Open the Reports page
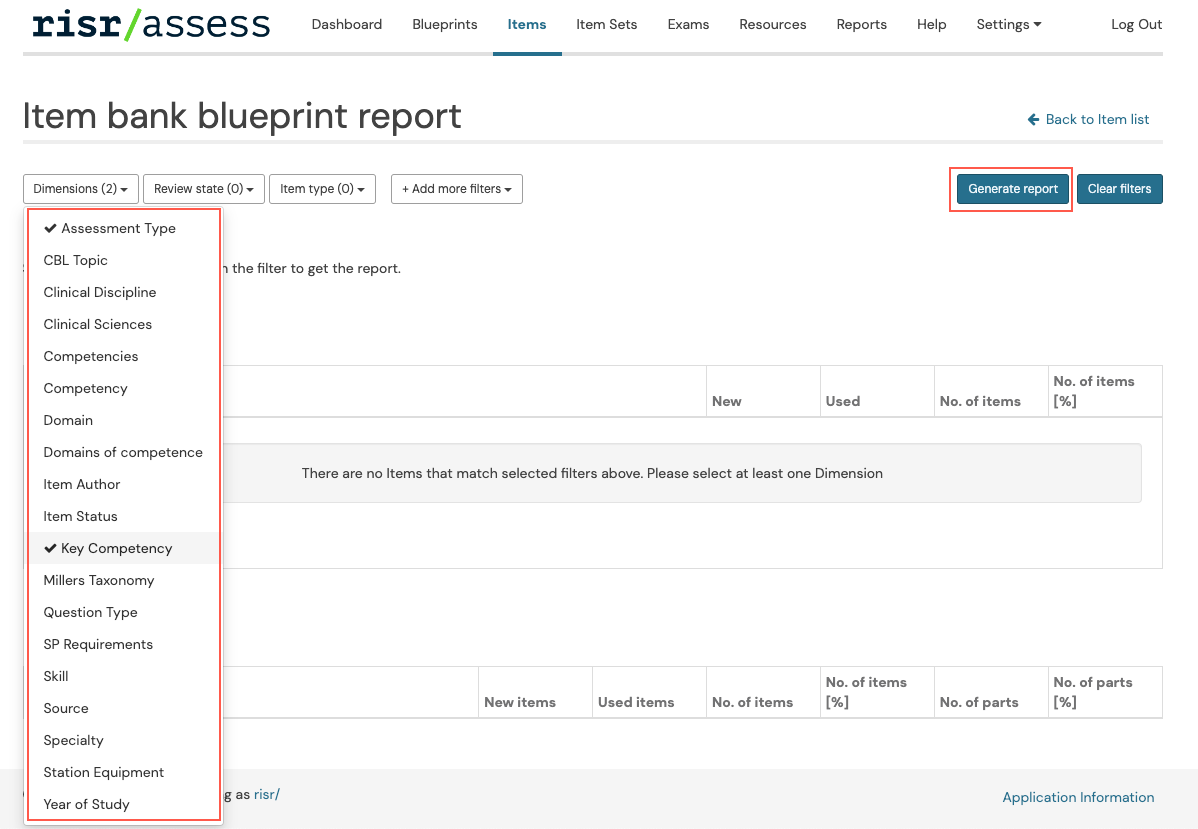This screenshot has width=1198, height=829. [x=861, y=24]
